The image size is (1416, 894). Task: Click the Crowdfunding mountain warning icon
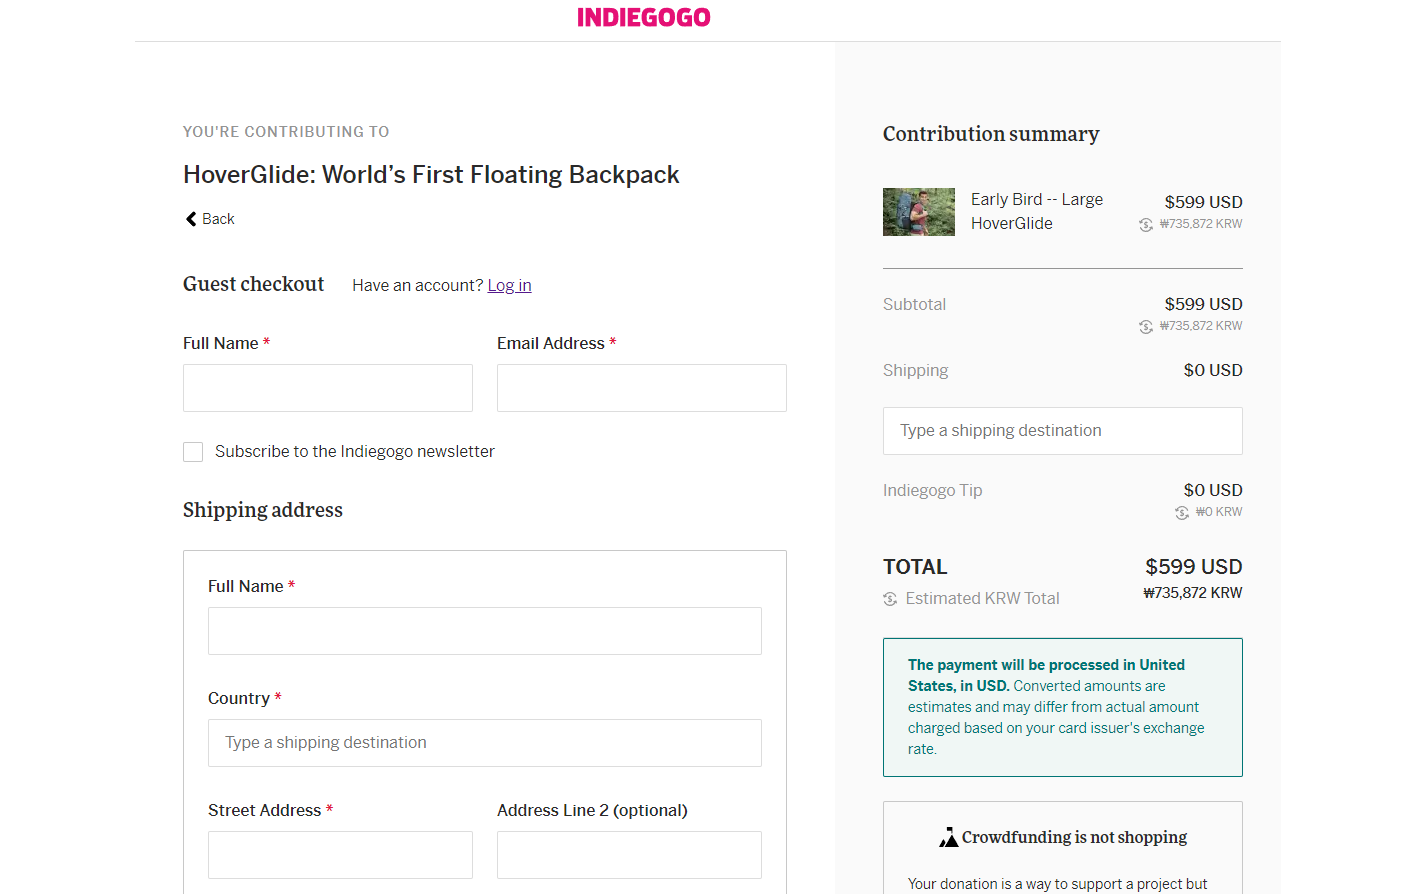949,837
